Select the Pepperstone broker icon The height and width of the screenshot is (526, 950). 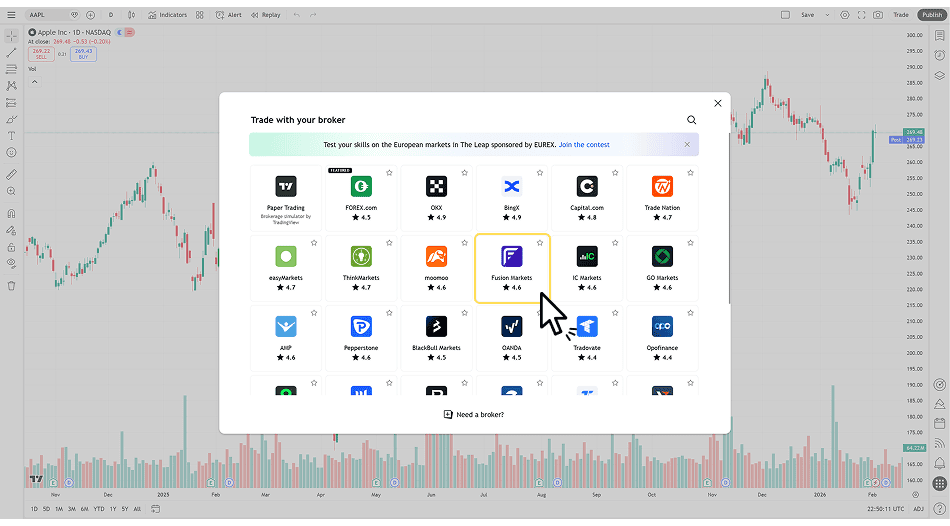[361, 327]
